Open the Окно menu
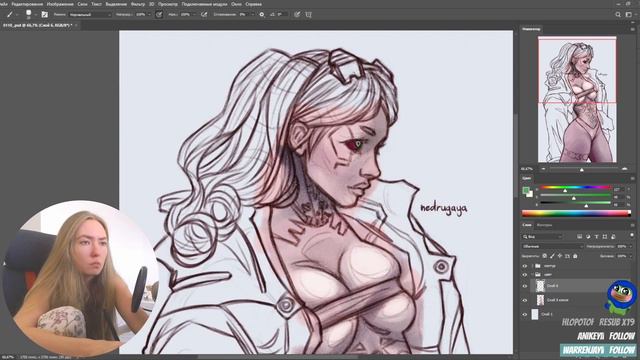 pos(236,4)
